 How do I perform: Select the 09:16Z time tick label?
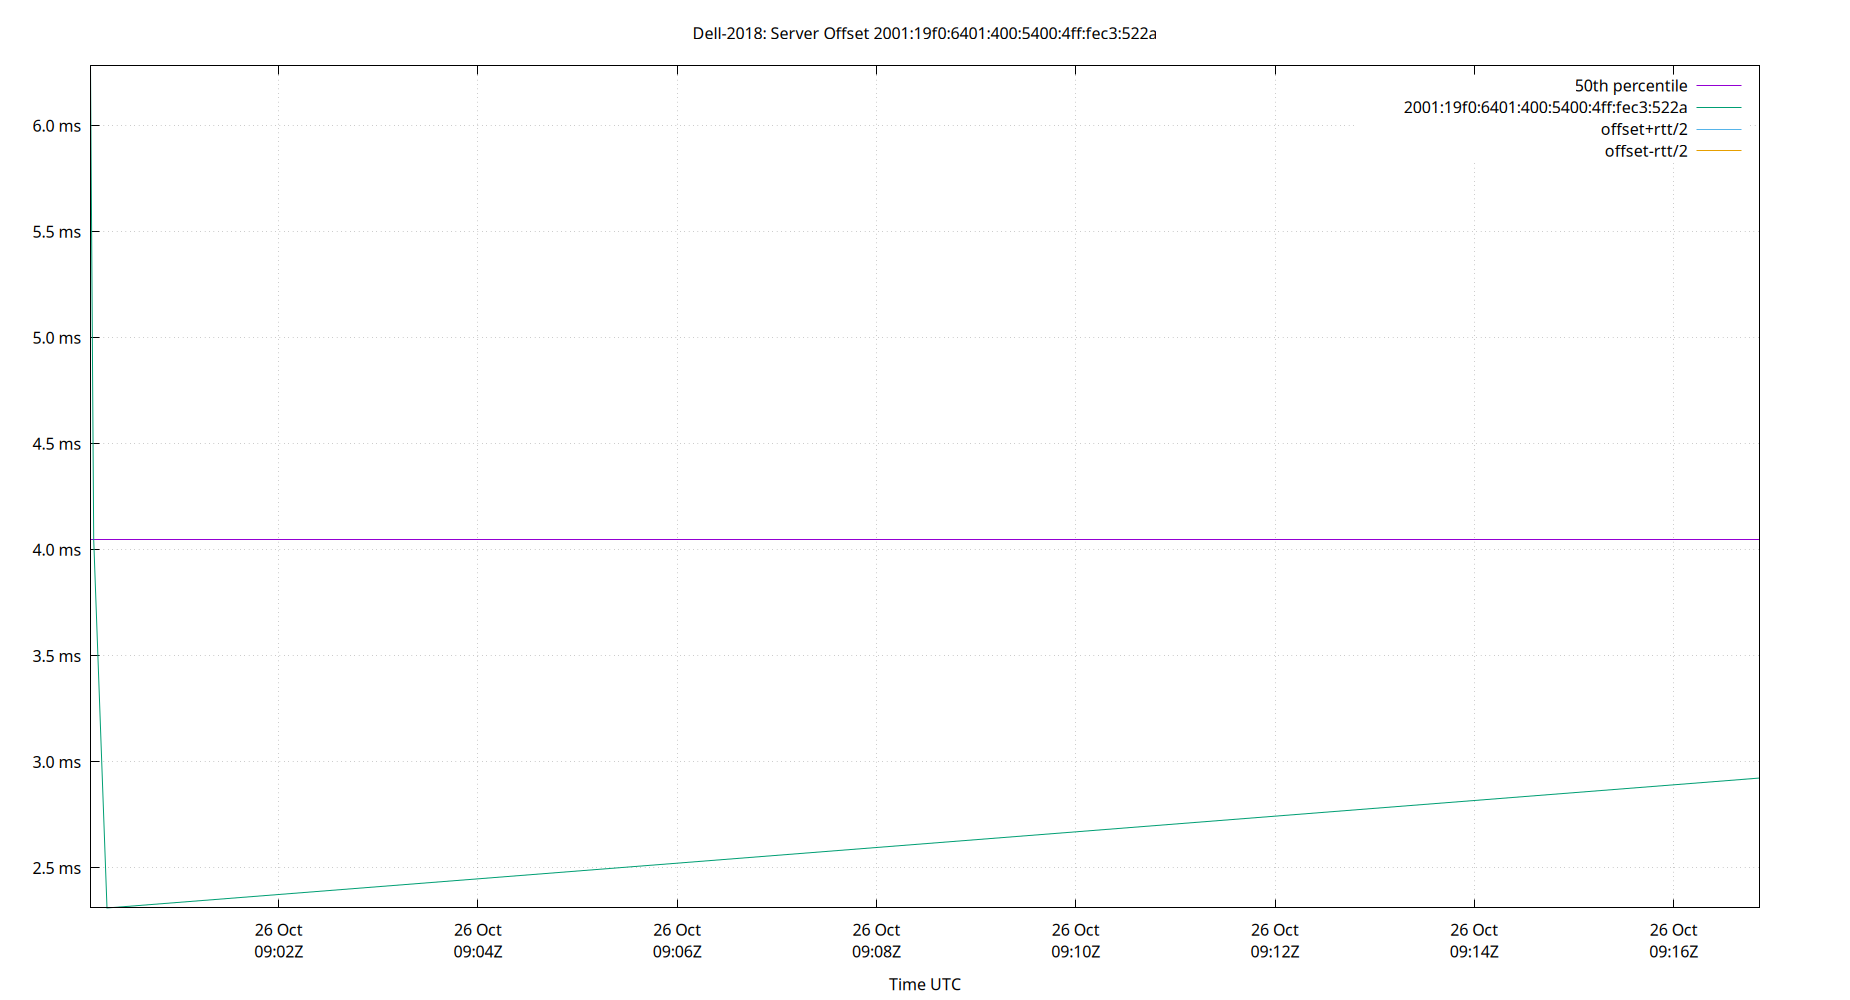[x=1675, y=951]
